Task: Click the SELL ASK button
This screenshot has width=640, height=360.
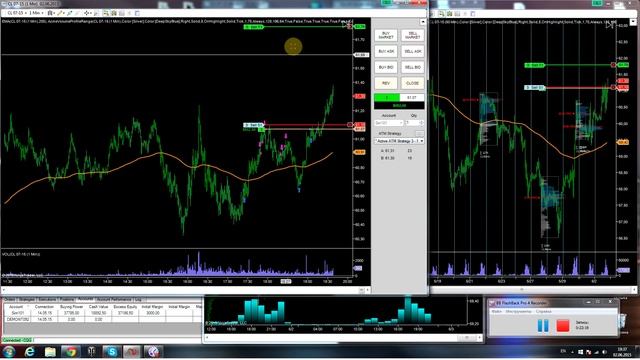Action: tap(412, 51)
